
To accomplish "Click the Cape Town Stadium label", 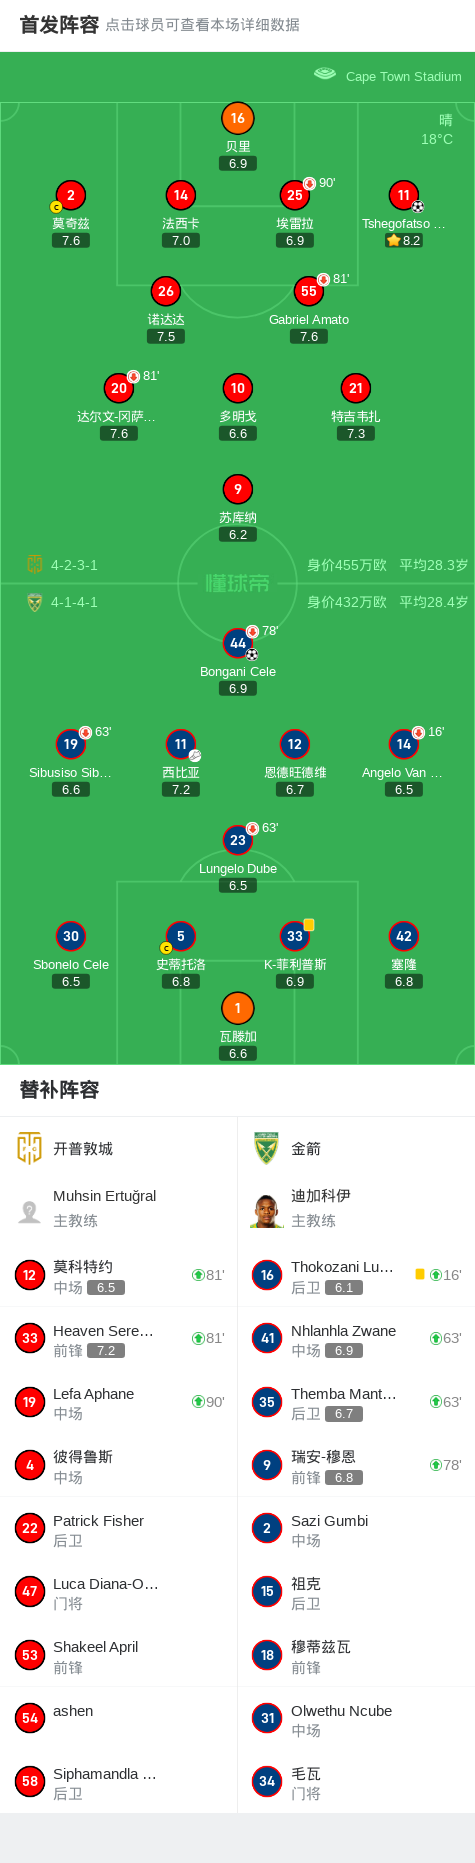I will [404, 76].
